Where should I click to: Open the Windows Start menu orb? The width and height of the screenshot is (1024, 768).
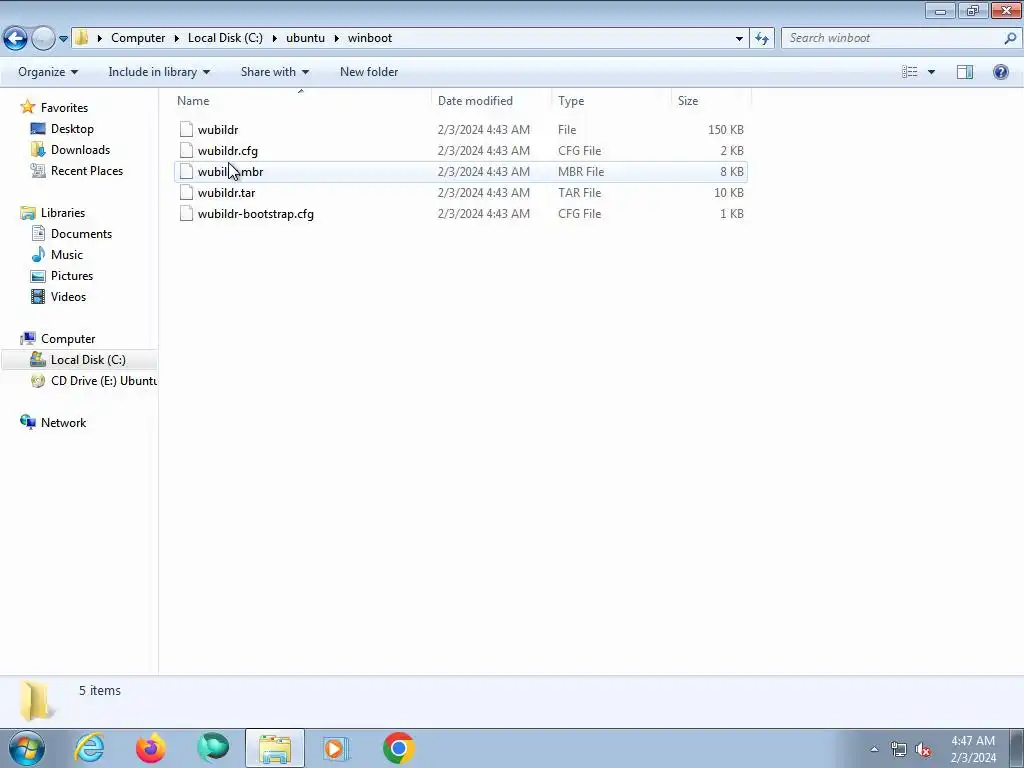click(x=27, y=748)
